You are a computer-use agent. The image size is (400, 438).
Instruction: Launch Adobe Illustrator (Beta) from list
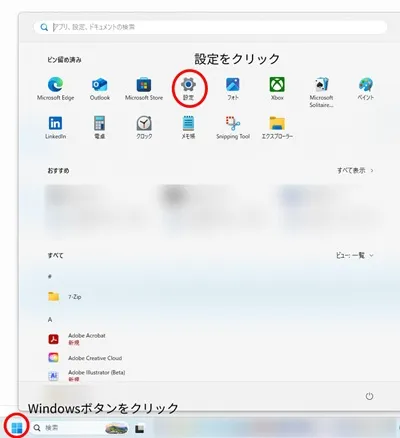[87, 376]
